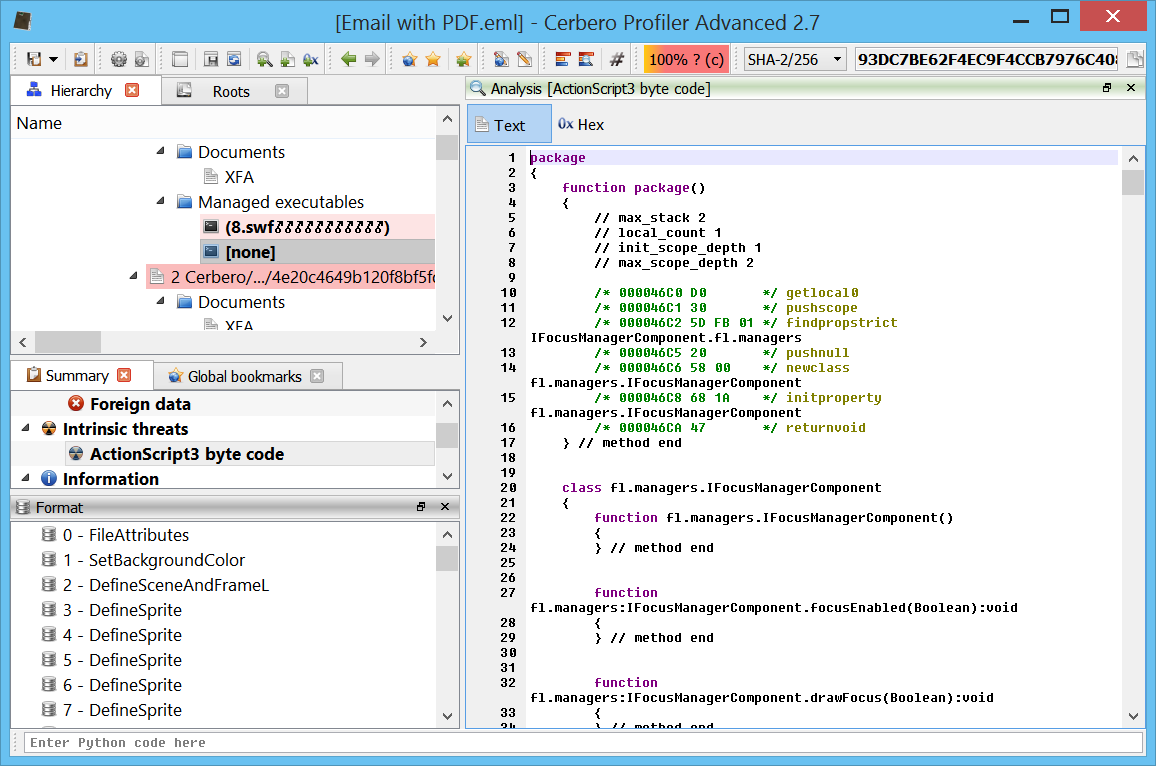This screenshot has height=766, width=1156.
Task: Select 2 - DefineSceneAndFrameL tag
Action: pos(166,585)
